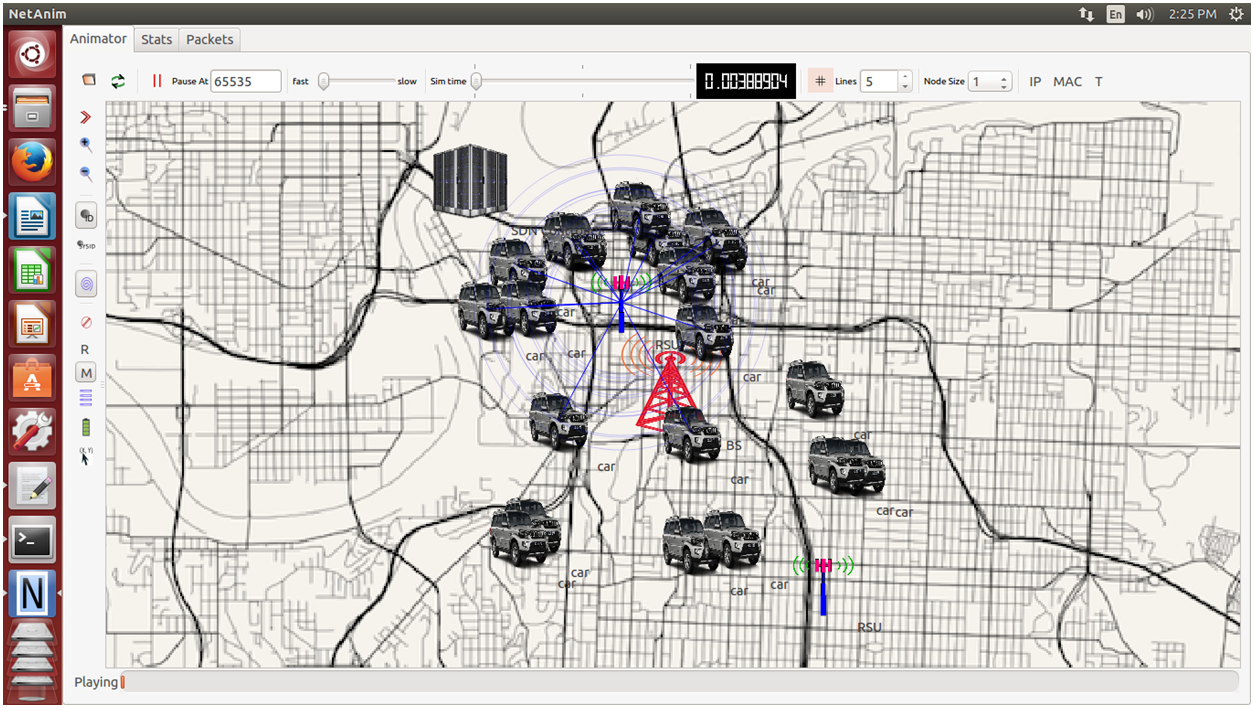
Task: Adjust the fast-slow speed slider handle
Action: tap(324, 81)
